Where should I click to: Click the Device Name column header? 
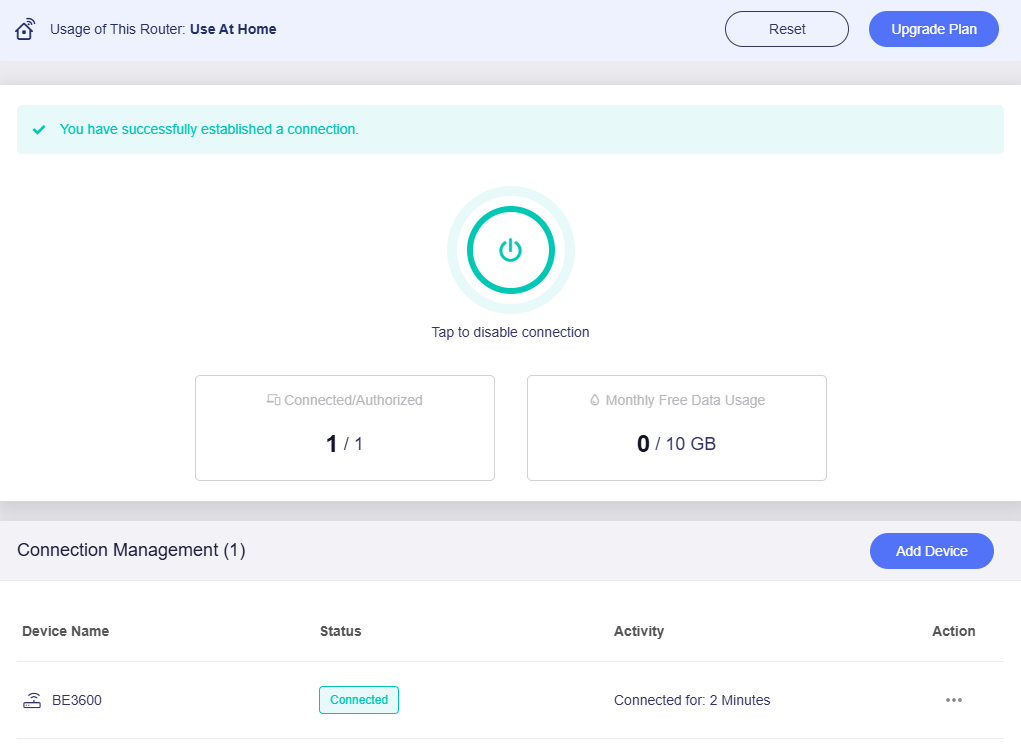click(x=66, y=631)
